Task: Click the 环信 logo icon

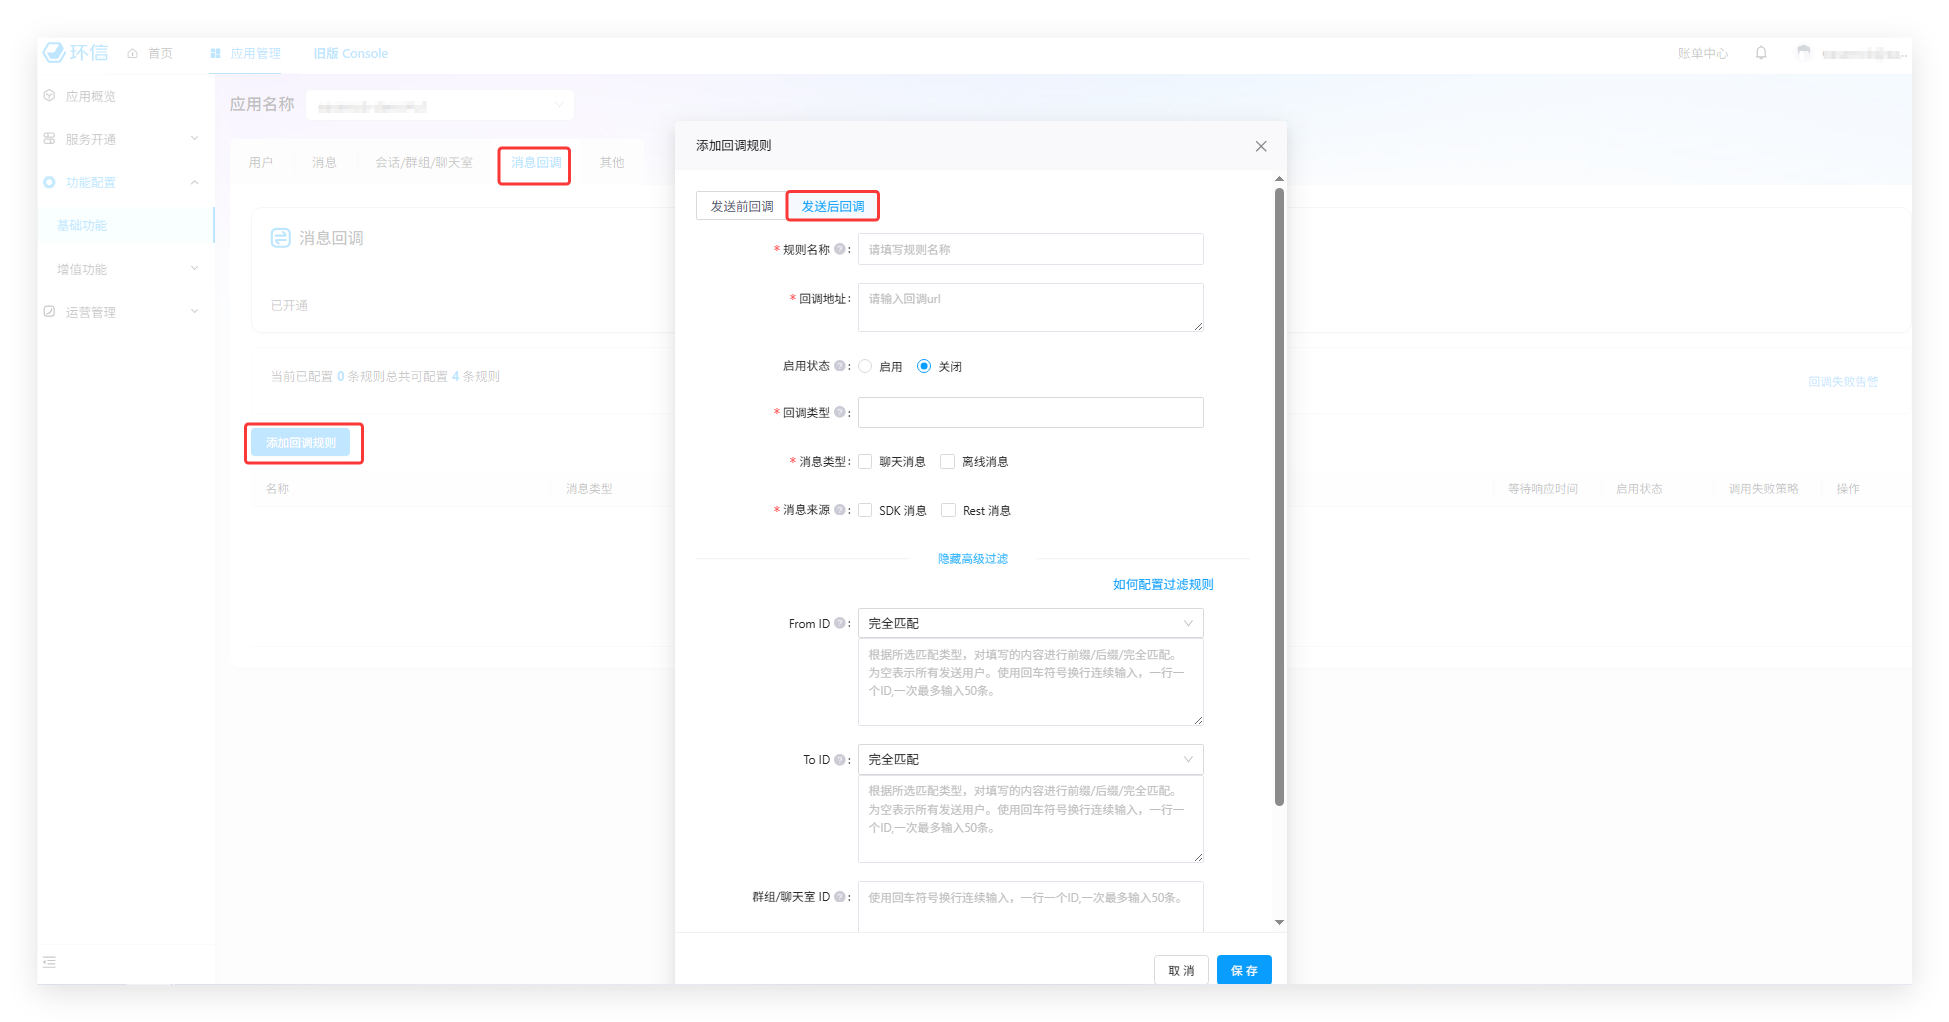Action: coord(54,53)
